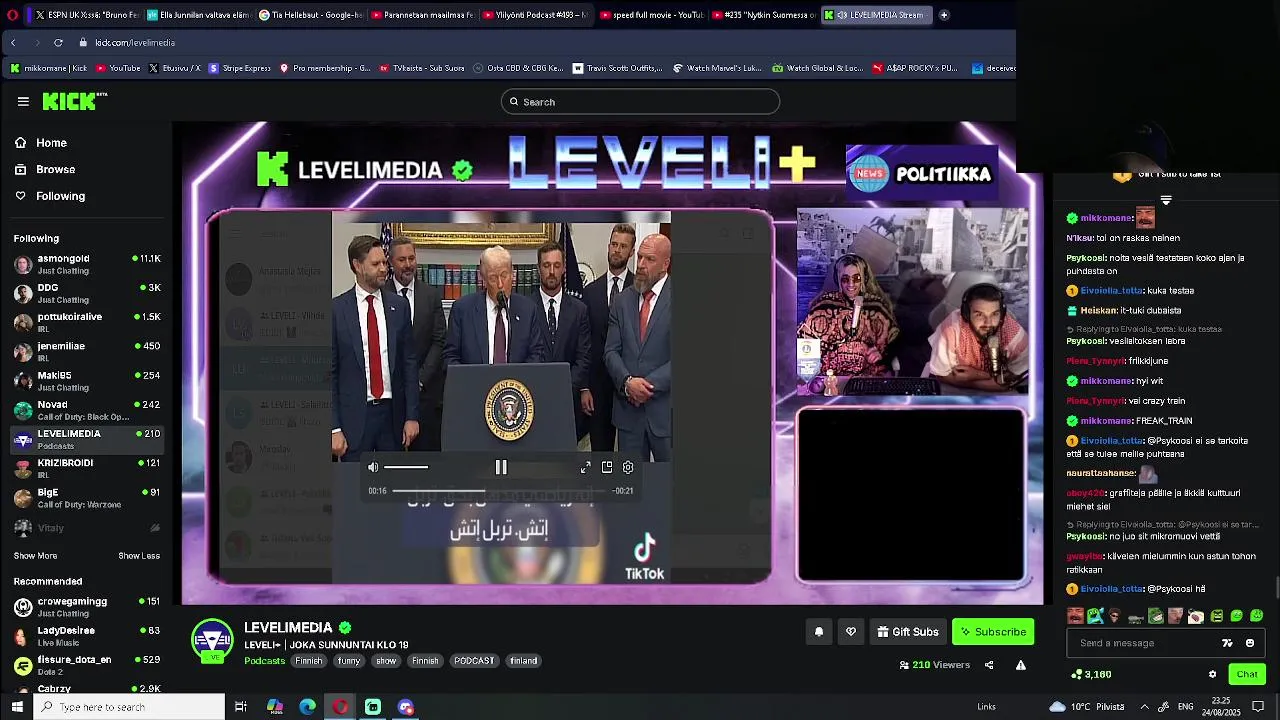Seek in the video progress bar
Screen dimensions: 1280x720
click(500, 491)
